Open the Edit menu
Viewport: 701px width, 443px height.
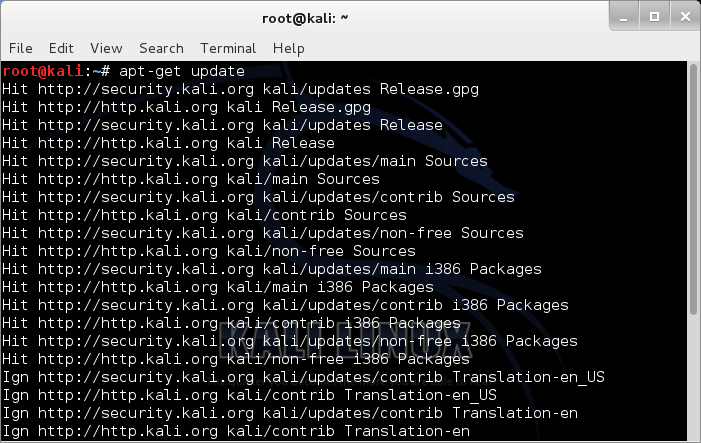coord(61,48)
